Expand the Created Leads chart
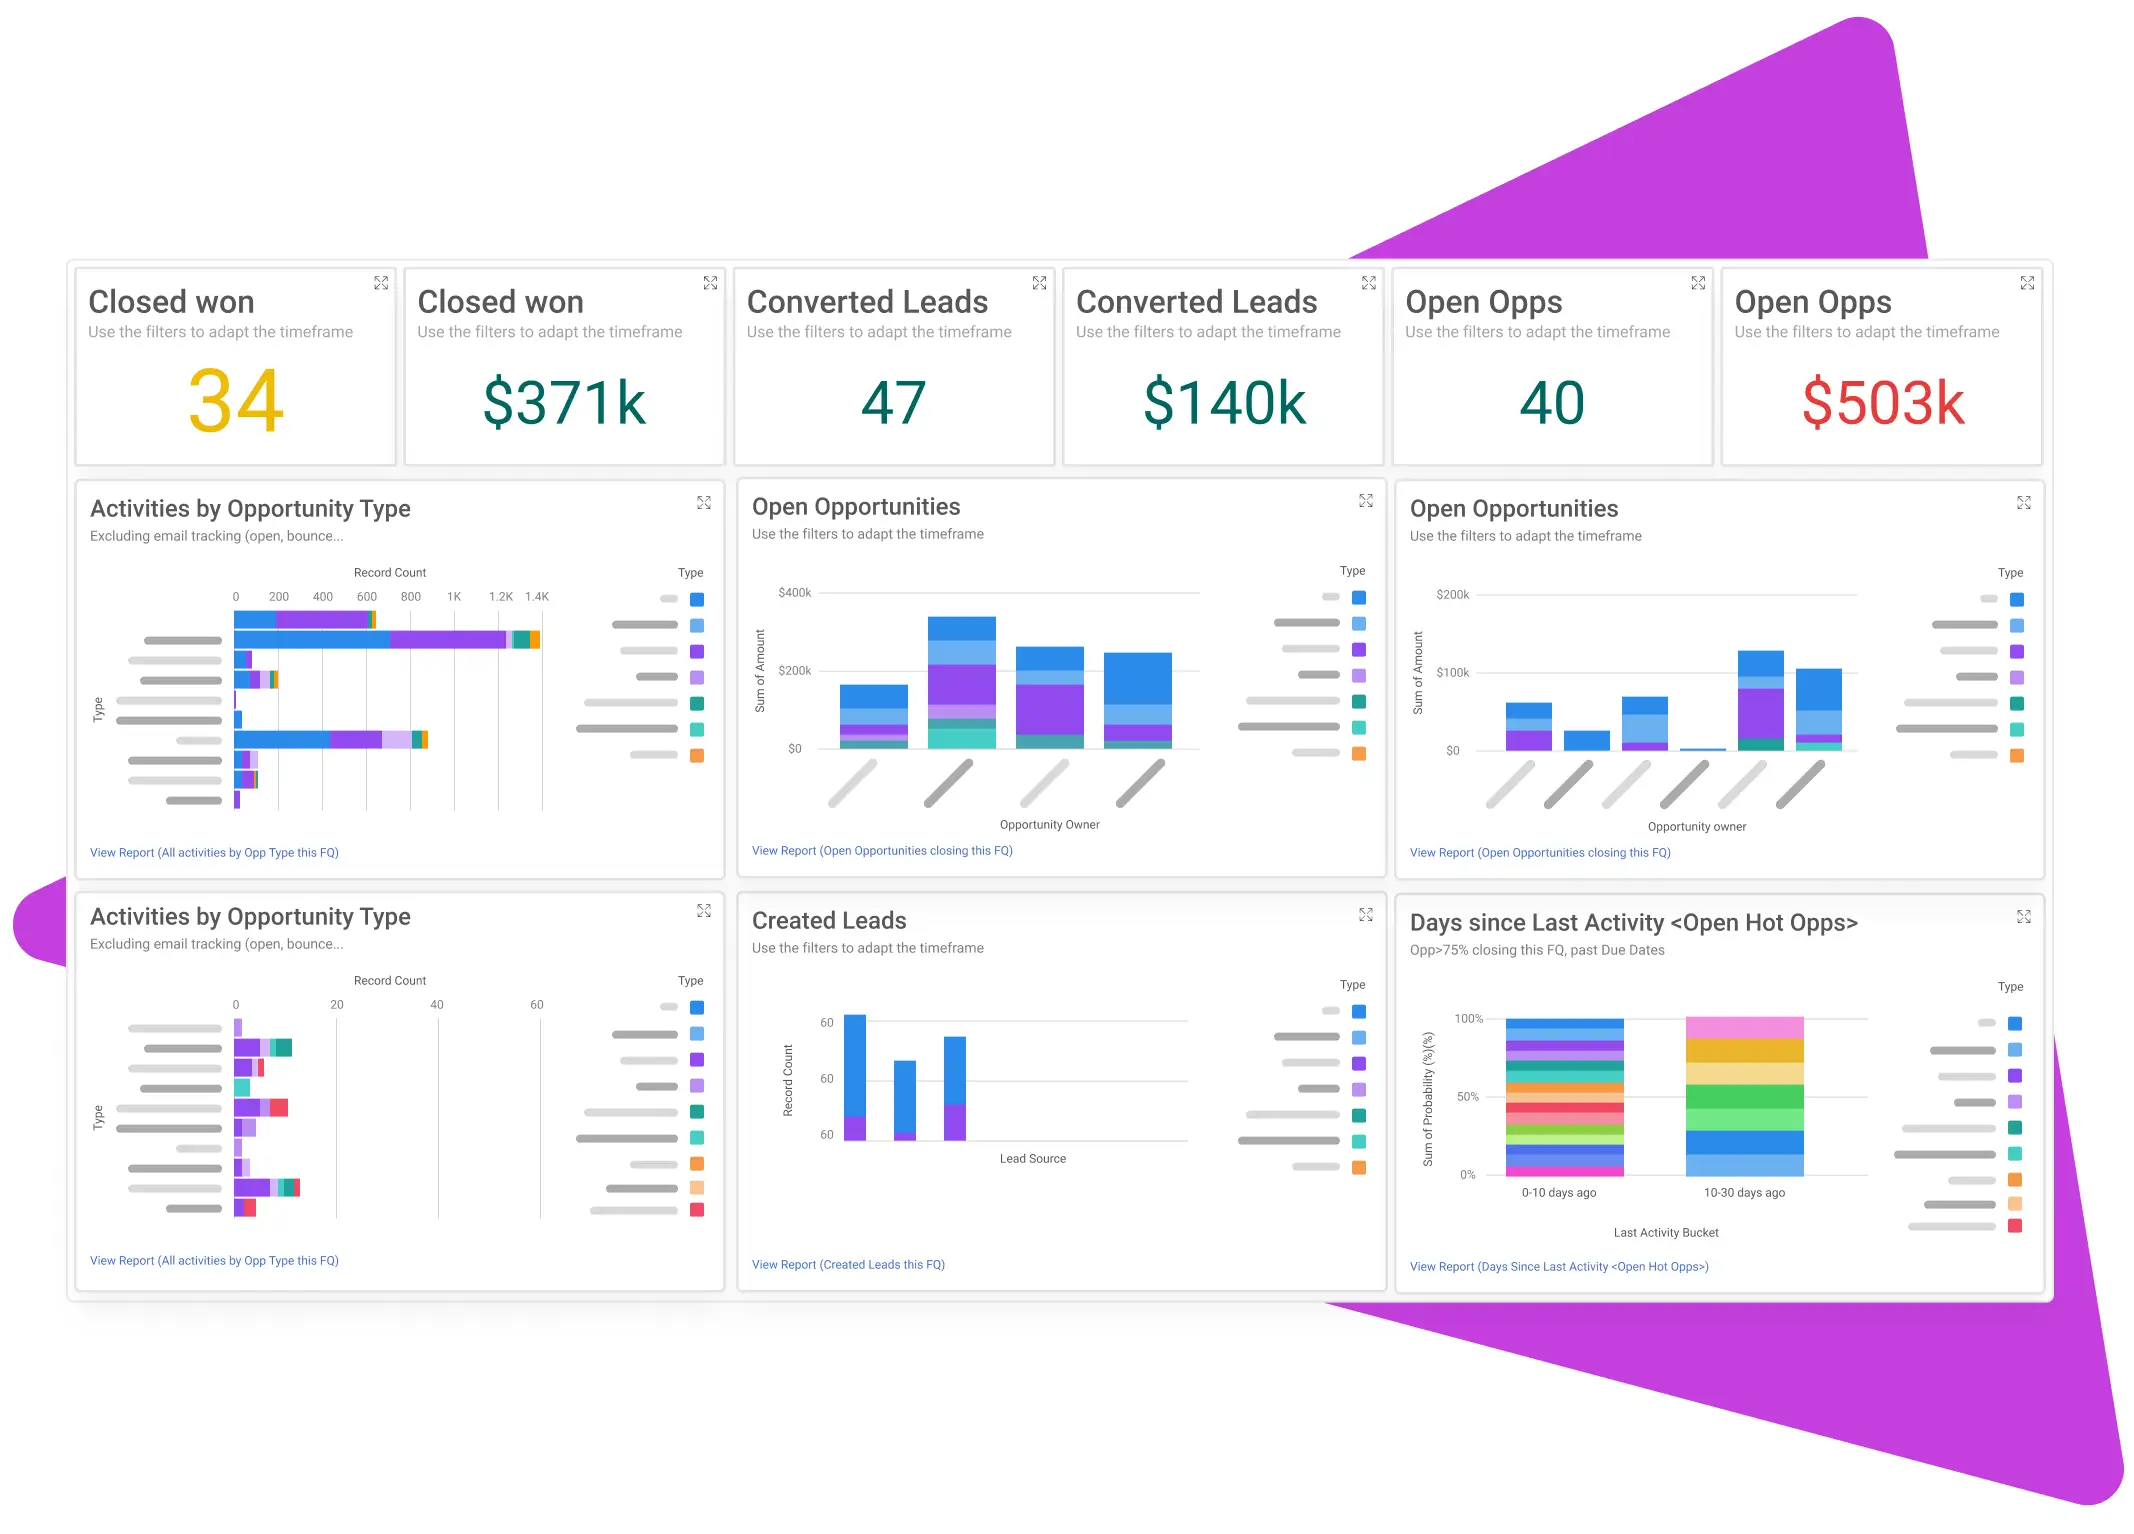The height and width of the screenshot is (1534, 2134). 1366,915
